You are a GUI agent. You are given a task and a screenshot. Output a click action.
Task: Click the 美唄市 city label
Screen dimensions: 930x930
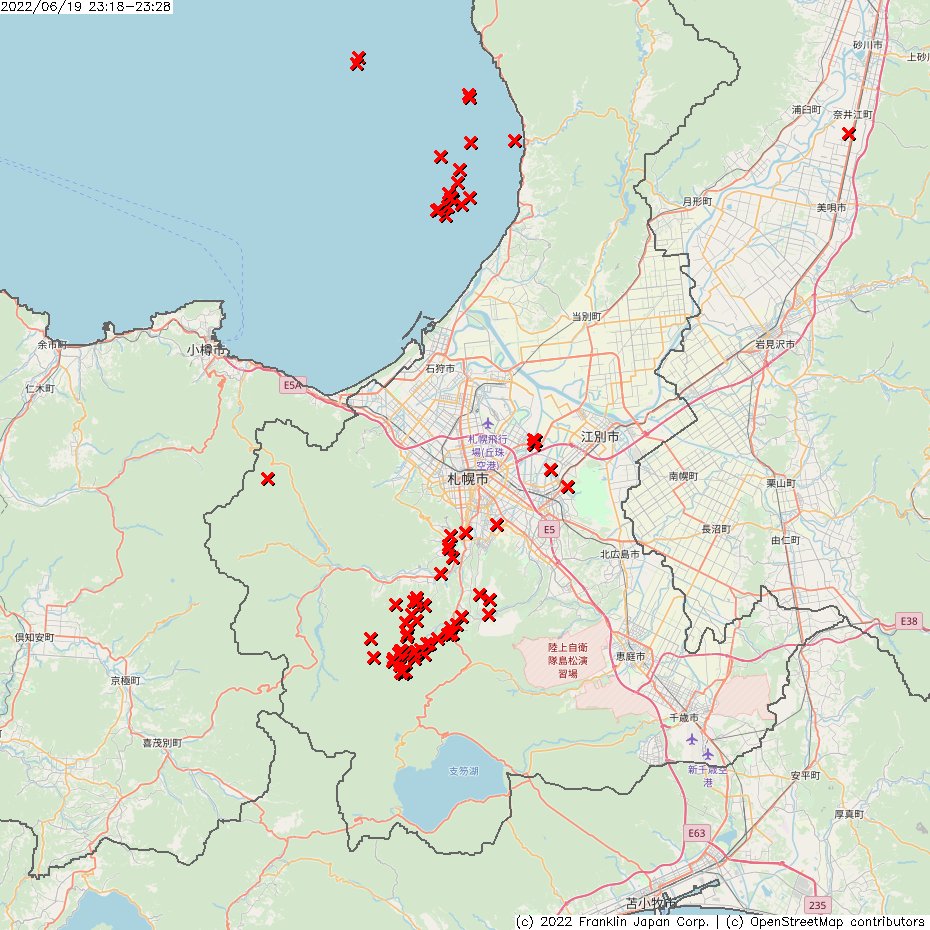(x=832, y=208)
